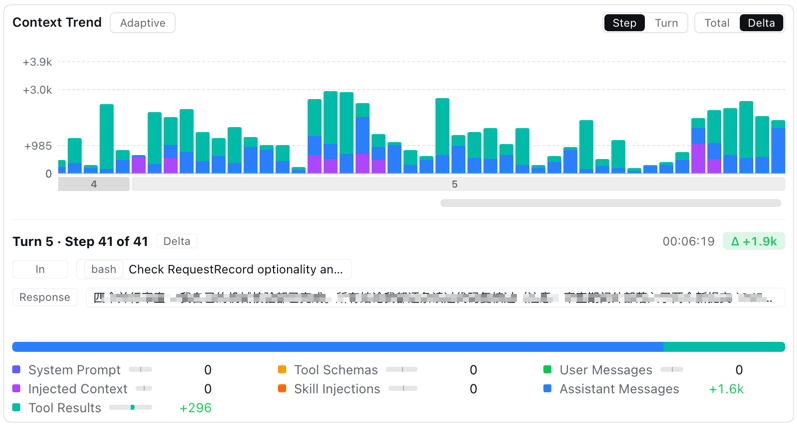The width and height of the screenshot is (797, 429).
Task: Click the first bar in the chart
Action: point(62,167)
